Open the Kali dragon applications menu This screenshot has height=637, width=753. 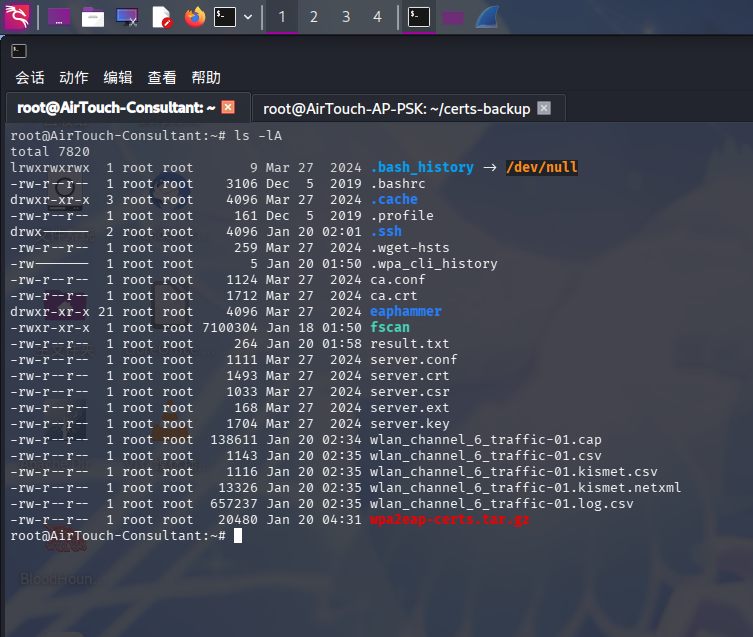click(x=17, y=17)
